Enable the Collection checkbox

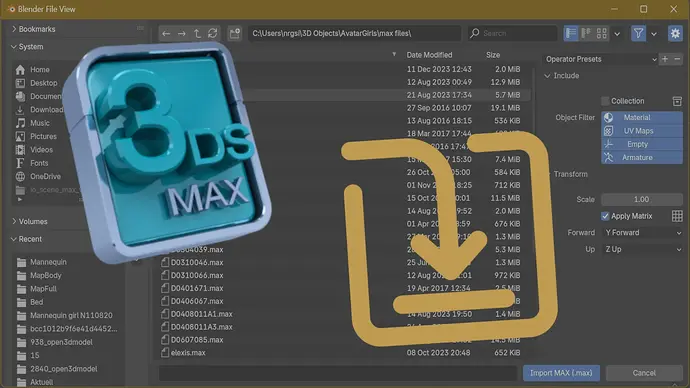606,101
